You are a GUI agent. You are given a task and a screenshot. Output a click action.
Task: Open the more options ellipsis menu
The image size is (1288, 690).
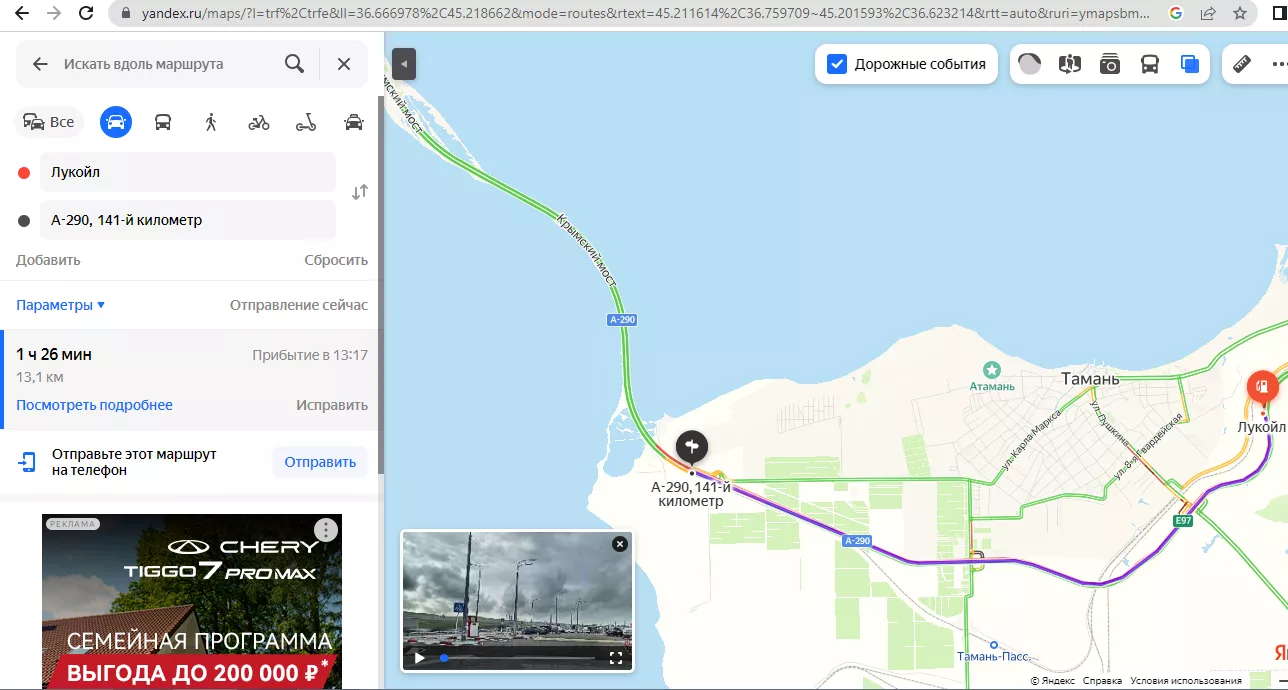(1279, 64)
